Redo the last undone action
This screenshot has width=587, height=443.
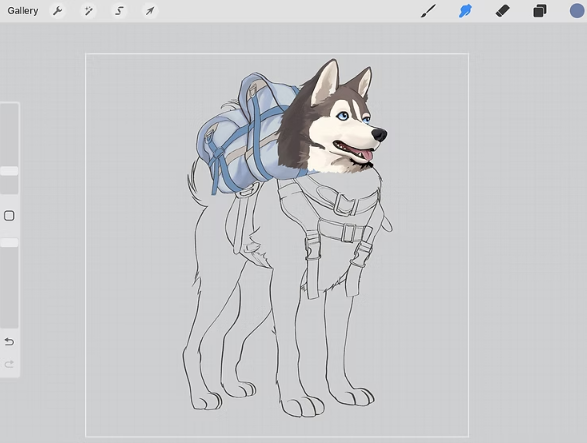pyautogui.click(x=9, y=364)
